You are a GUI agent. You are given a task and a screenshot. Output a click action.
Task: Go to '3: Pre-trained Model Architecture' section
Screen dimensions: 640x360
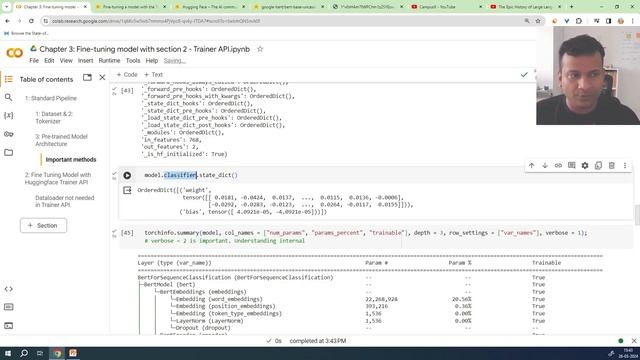61,140
